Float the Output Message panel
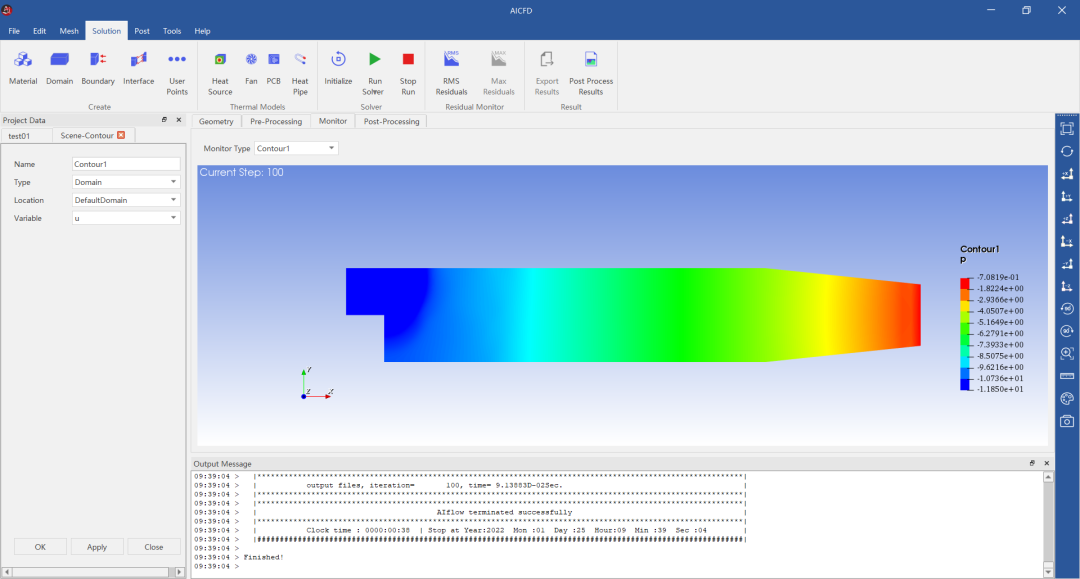This screenshot has width=1080, height=579. pyautogui.click(x=1032, y=463)
